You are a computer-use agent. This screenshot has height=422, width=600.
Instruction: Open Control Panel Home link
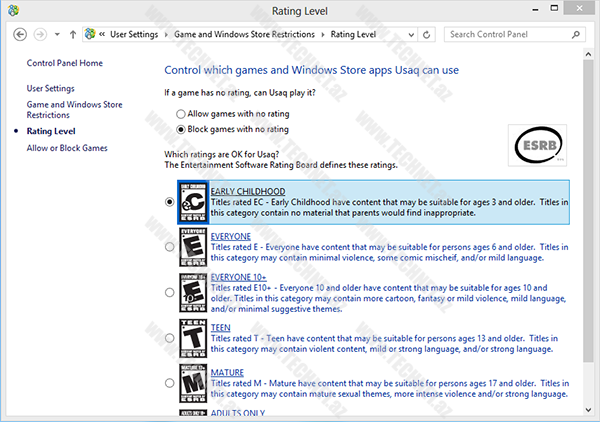[x=64, y=63]
